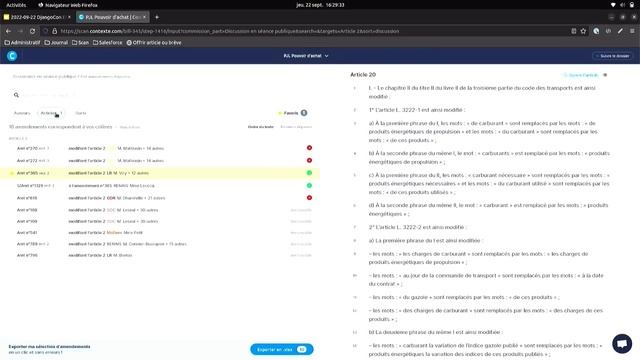Bookmark this page with the star
This screenshot has width=640, height=360.
[583, 31]
